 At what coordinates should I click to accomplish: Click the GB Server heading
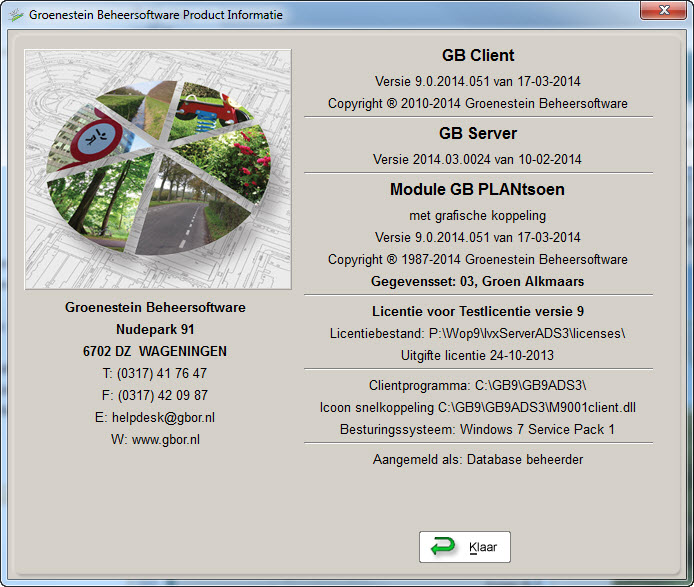pyautogui.click(x=478, y=134)
